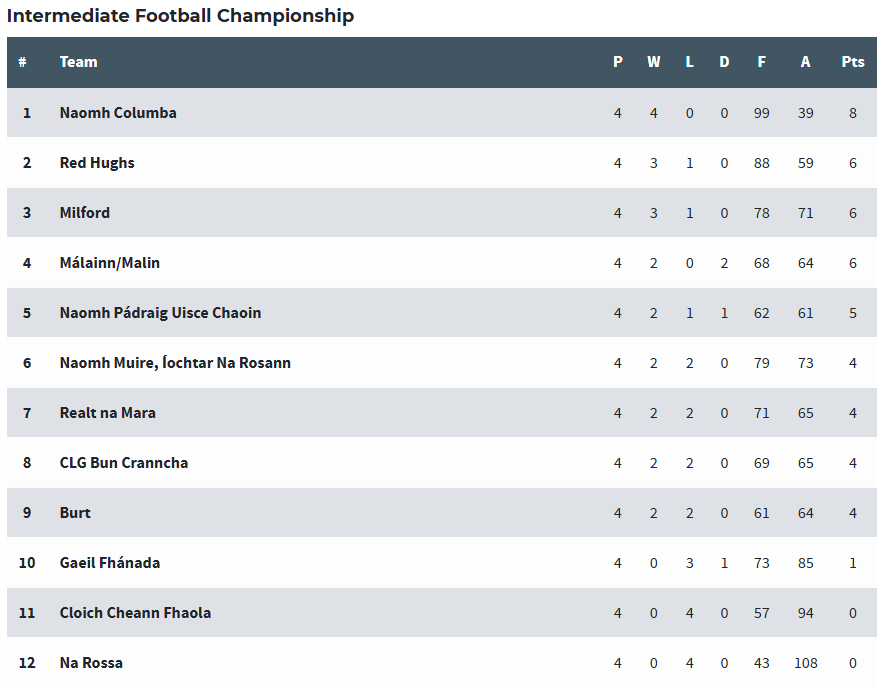Click the Burt team name
The width and height of the screenshot is (883, 687).
(75, 513)
